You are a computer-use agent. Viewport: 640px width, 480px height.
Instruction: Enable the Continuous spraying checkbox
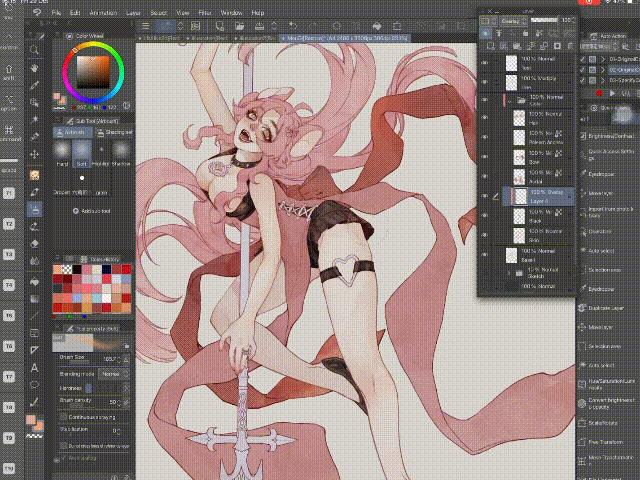point(64,416)
